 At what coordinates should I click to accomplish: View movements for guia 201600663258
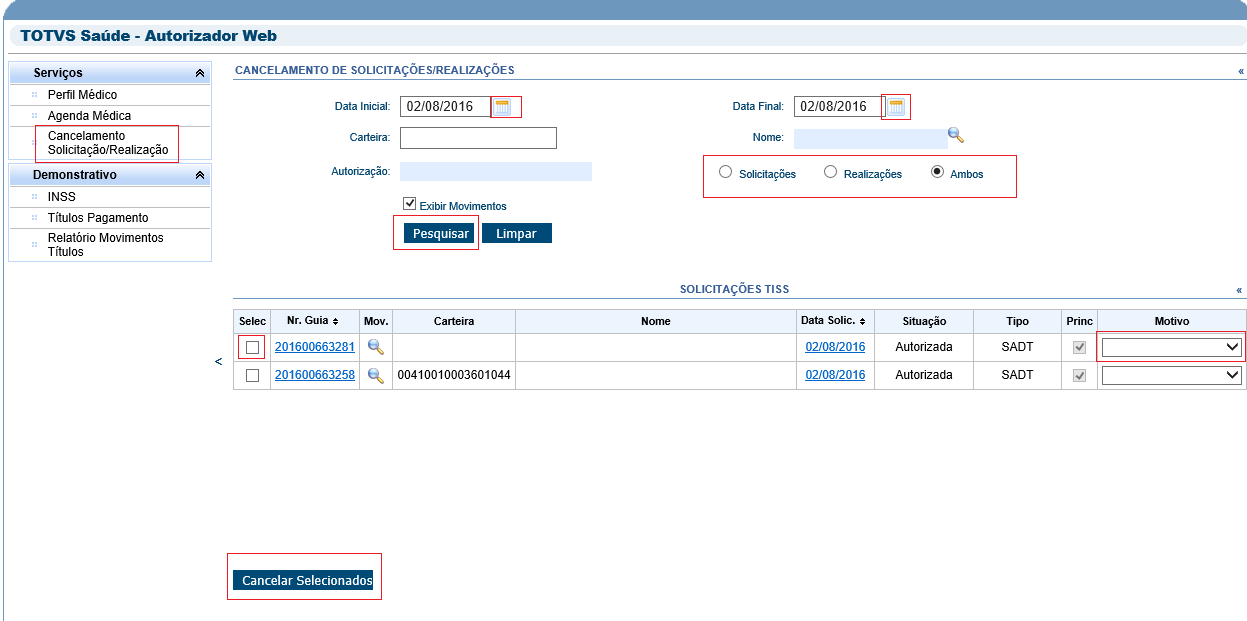(375, 375)
